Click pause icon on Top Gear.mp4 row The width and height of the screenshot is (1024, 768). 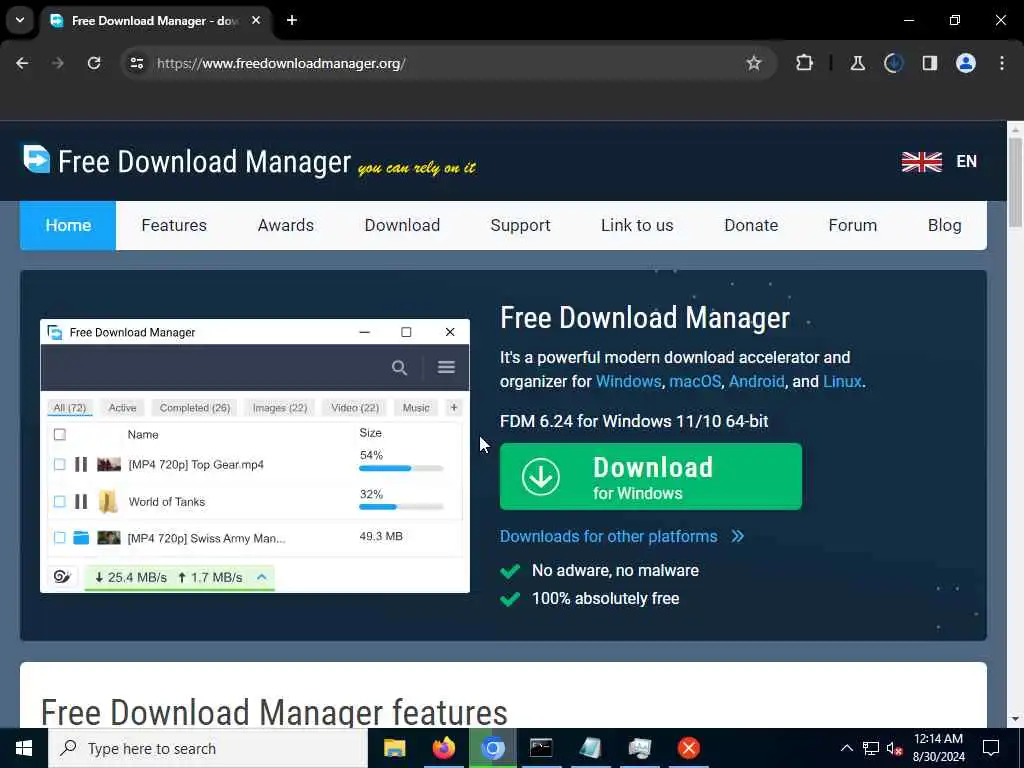[81, 464]
